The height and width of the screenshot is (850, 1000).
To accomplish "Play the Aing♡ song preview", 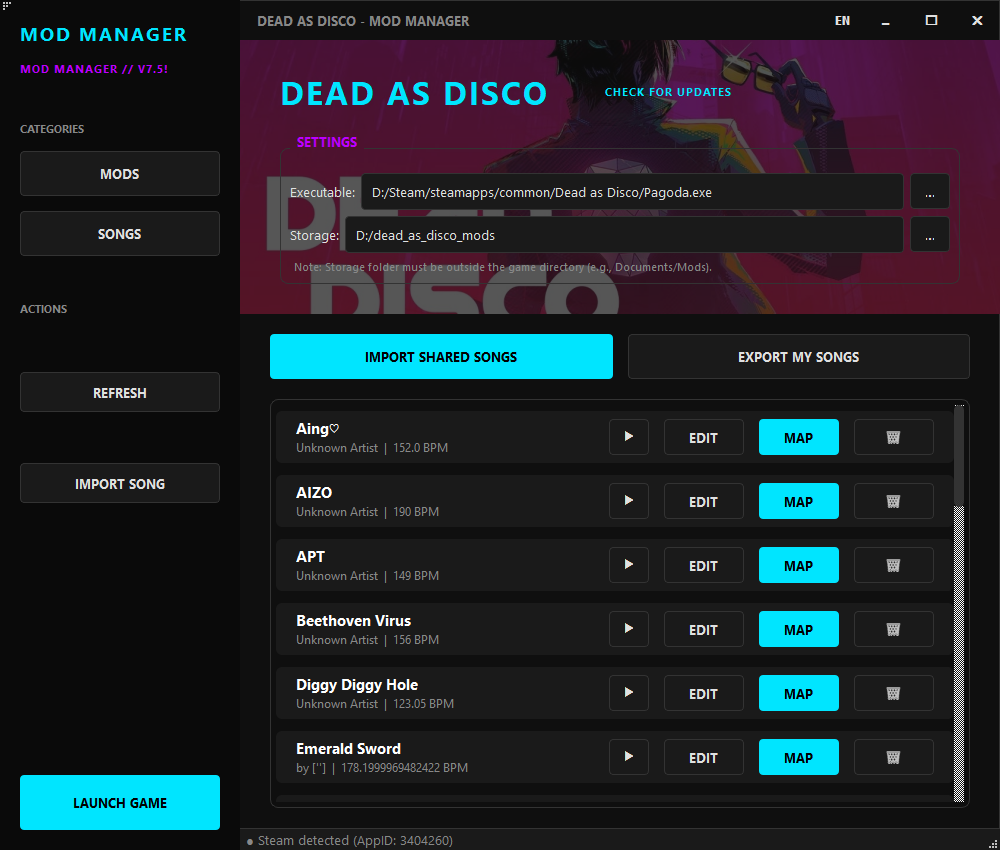I will pos(628,437).
